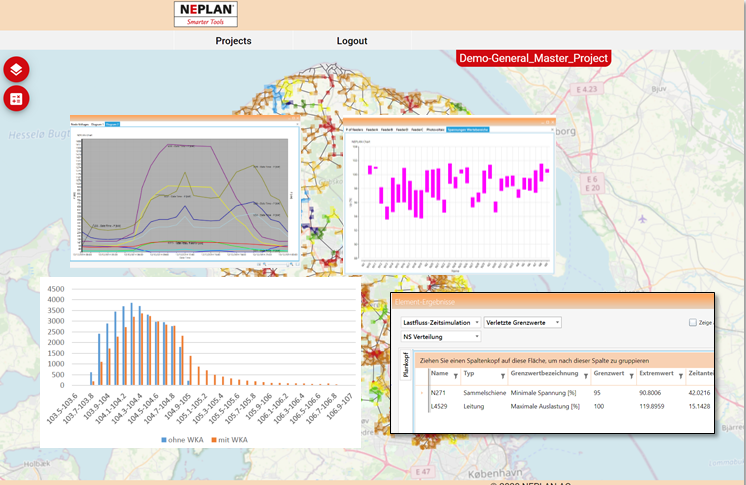Filter the Grenzwertbezeichnung column
Viewport: 746px width, 485px height.
[586, 376]
